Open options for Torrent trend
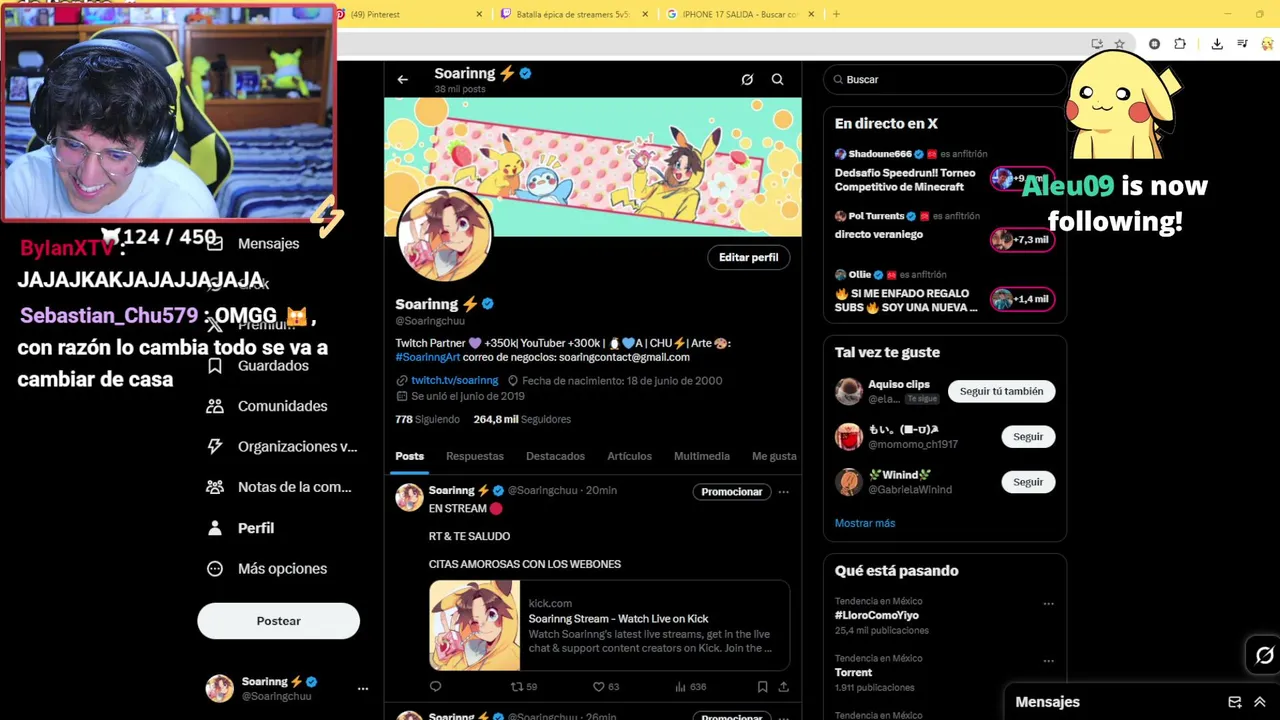 click(x=1048, y=660)
